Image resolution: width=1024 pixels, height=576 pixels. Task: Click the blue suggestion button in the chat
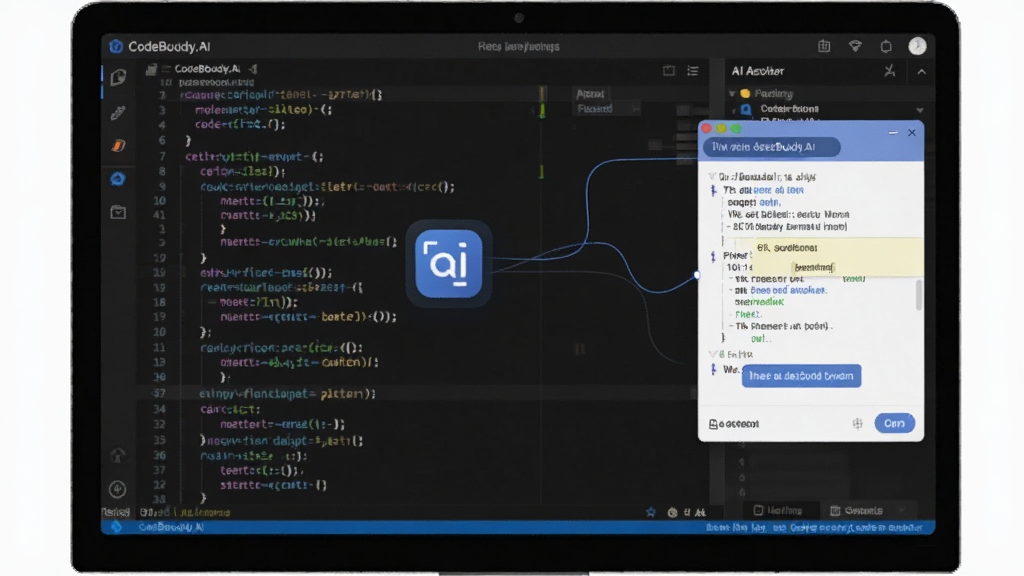[801, 376]
